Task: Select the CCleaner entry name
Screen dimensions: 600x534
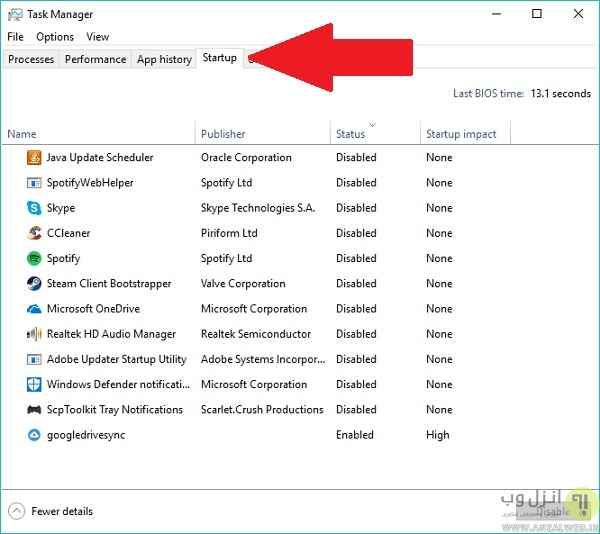Action: coord(68,233)
